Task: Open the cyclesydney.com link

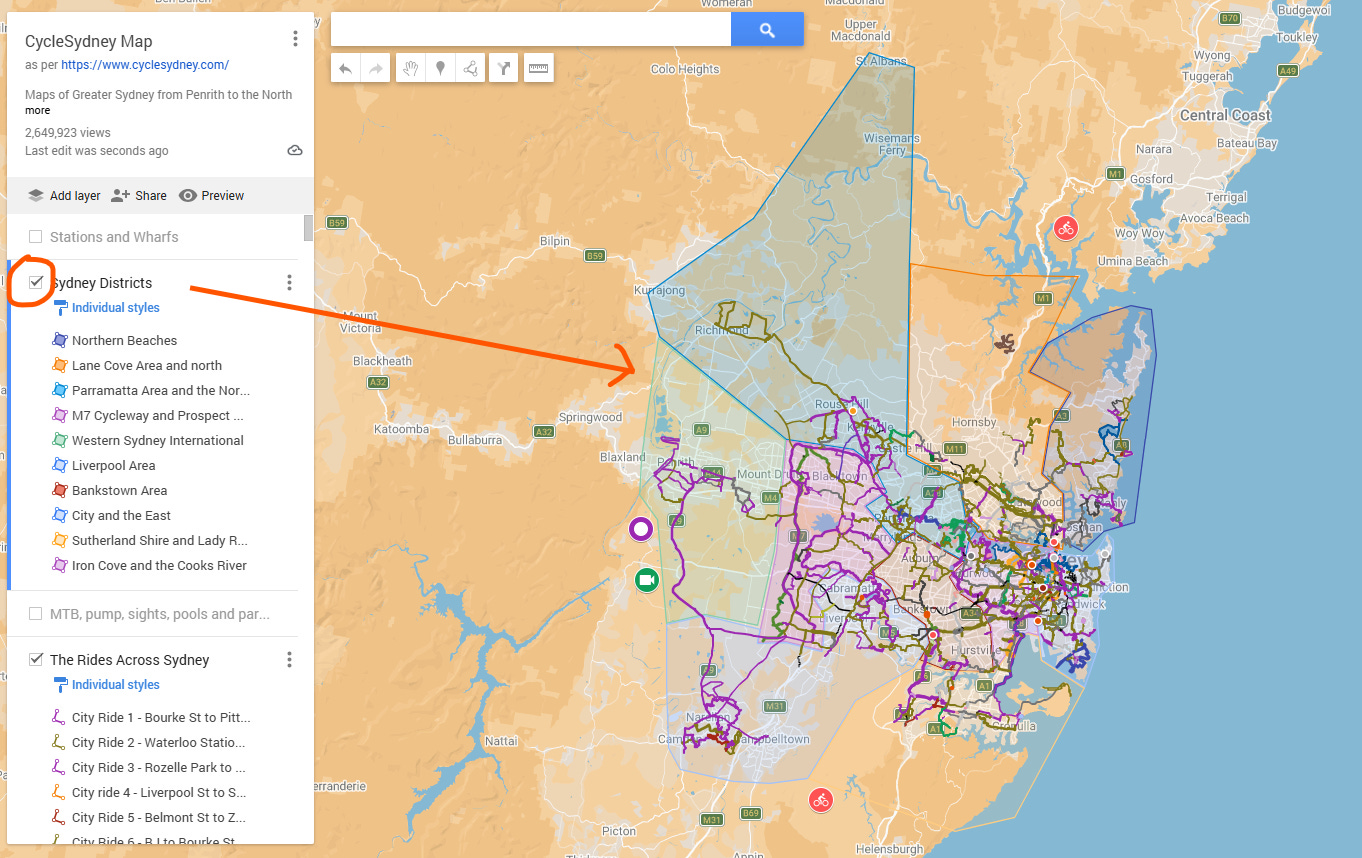Action: 145,65
